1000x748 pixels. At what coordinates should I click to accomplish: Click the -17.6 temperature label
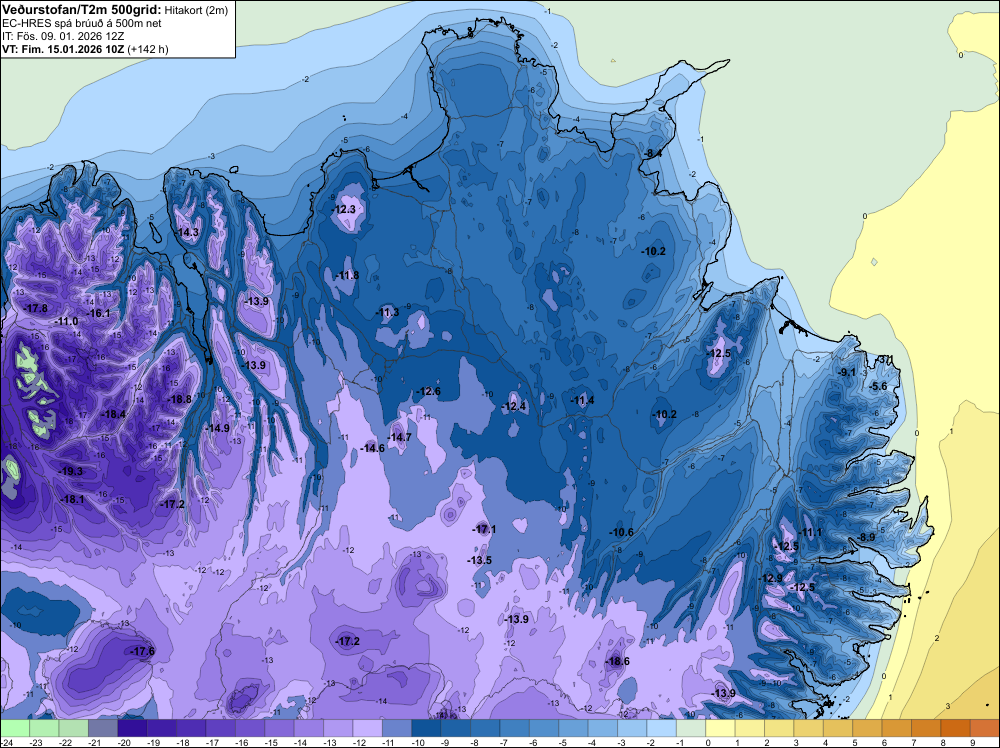(142, 651)
